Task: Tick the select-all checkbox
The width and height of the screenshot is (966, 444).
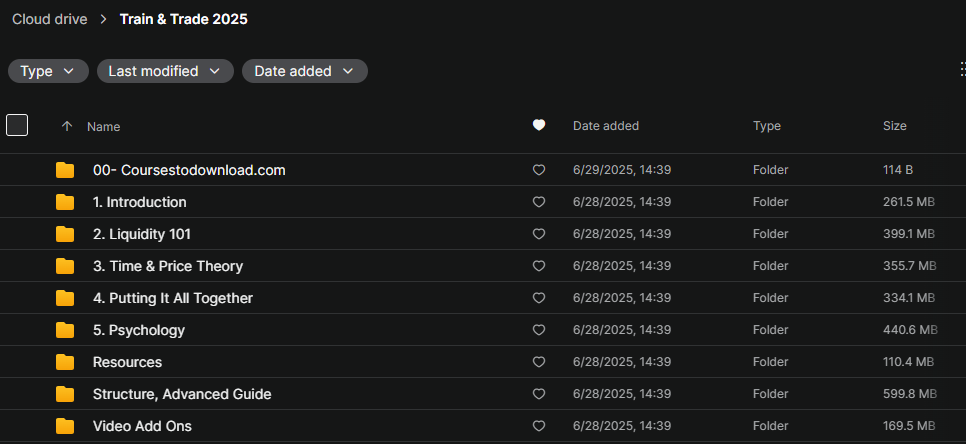Action: tap(17, 125)
